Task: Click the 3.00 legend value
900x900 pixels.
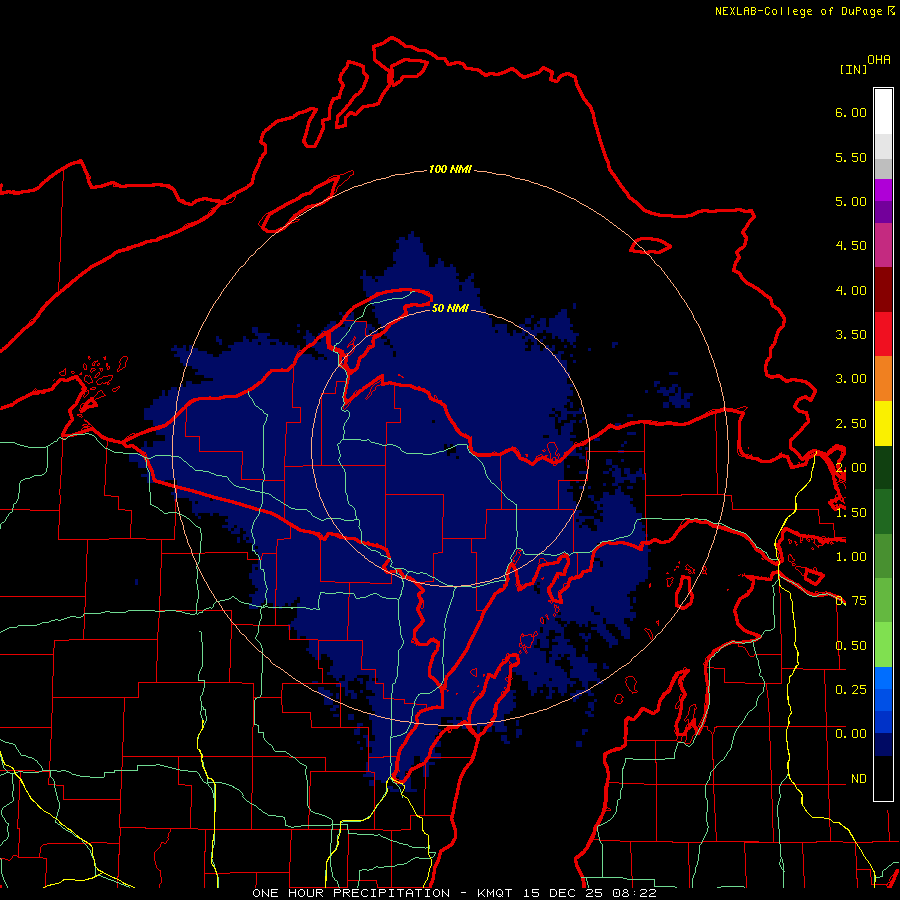Action: coord(851,379)
